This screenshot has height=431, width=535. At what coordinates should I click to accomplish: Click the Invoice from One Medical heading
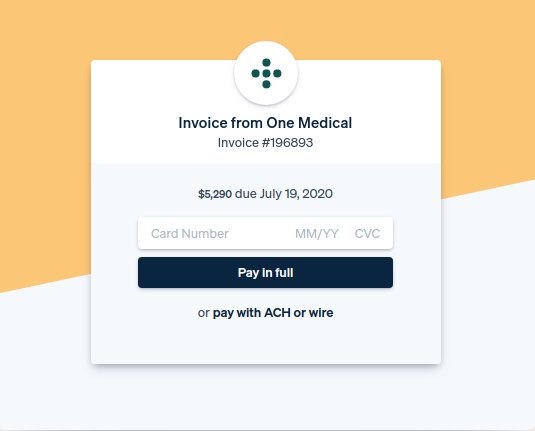coord(265,123)
